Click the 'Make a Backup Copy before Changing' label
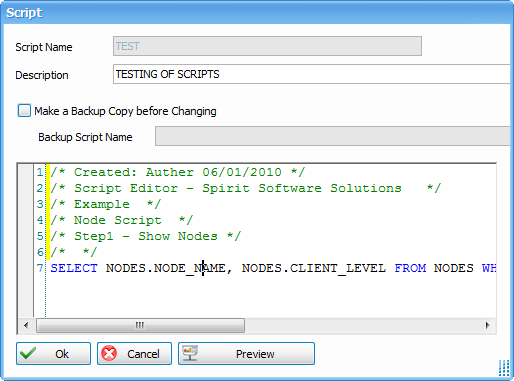Screen dimensions: 514x381 tap(125, 111)
